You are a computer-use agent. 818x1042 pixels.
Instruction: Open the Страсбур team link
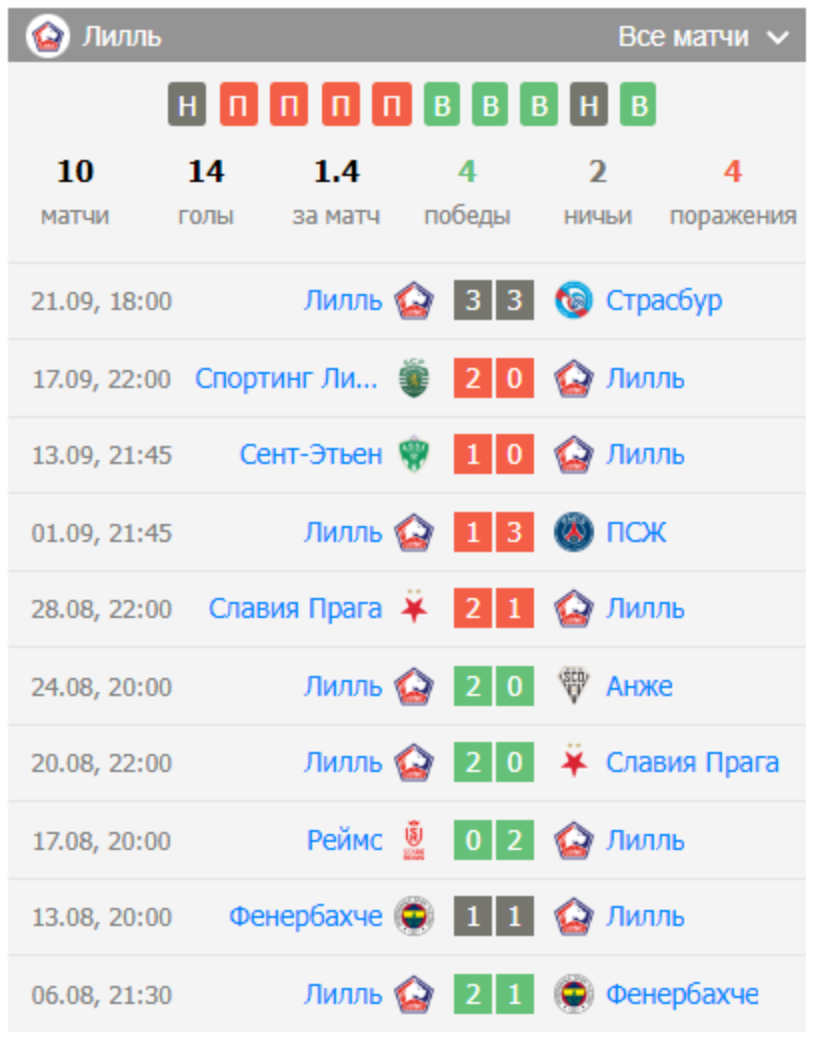click(664, 301)
